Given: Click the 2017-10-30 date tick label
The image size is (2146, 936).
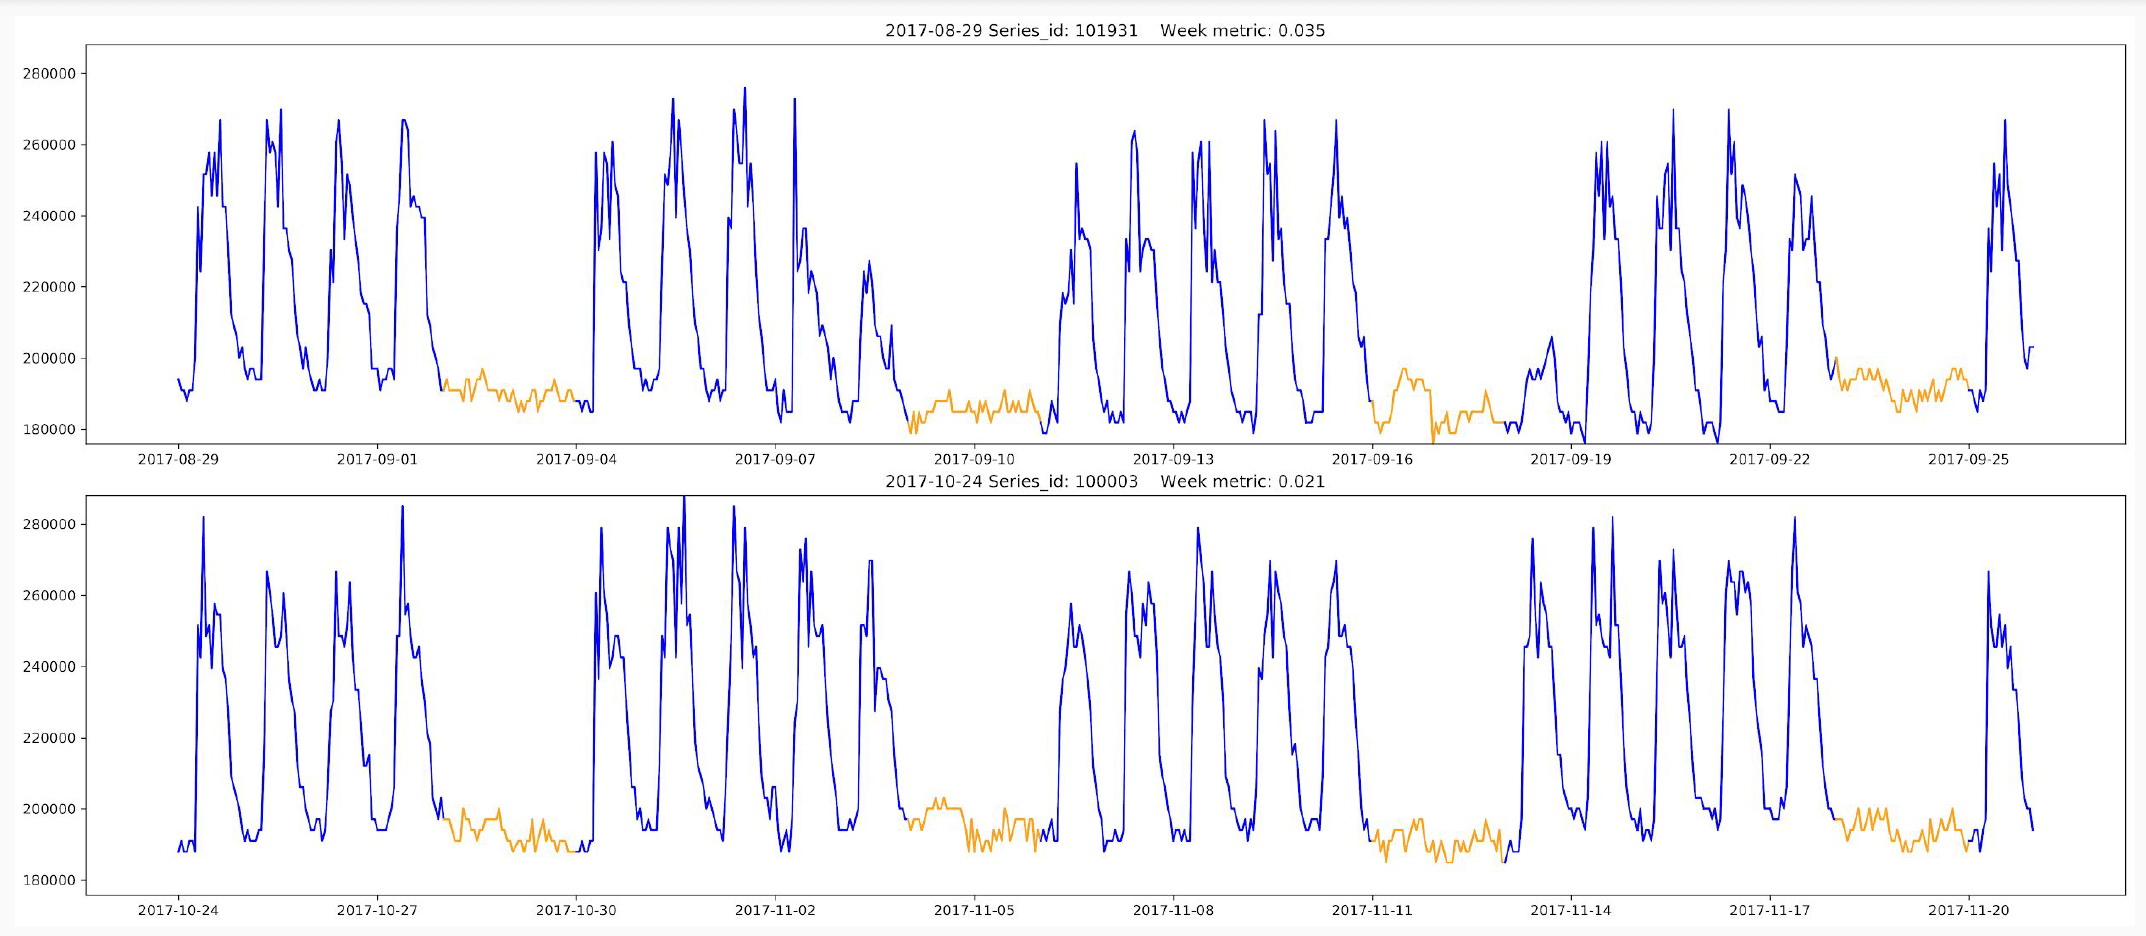Looking at the screenshot, I should tap(576, 910).
